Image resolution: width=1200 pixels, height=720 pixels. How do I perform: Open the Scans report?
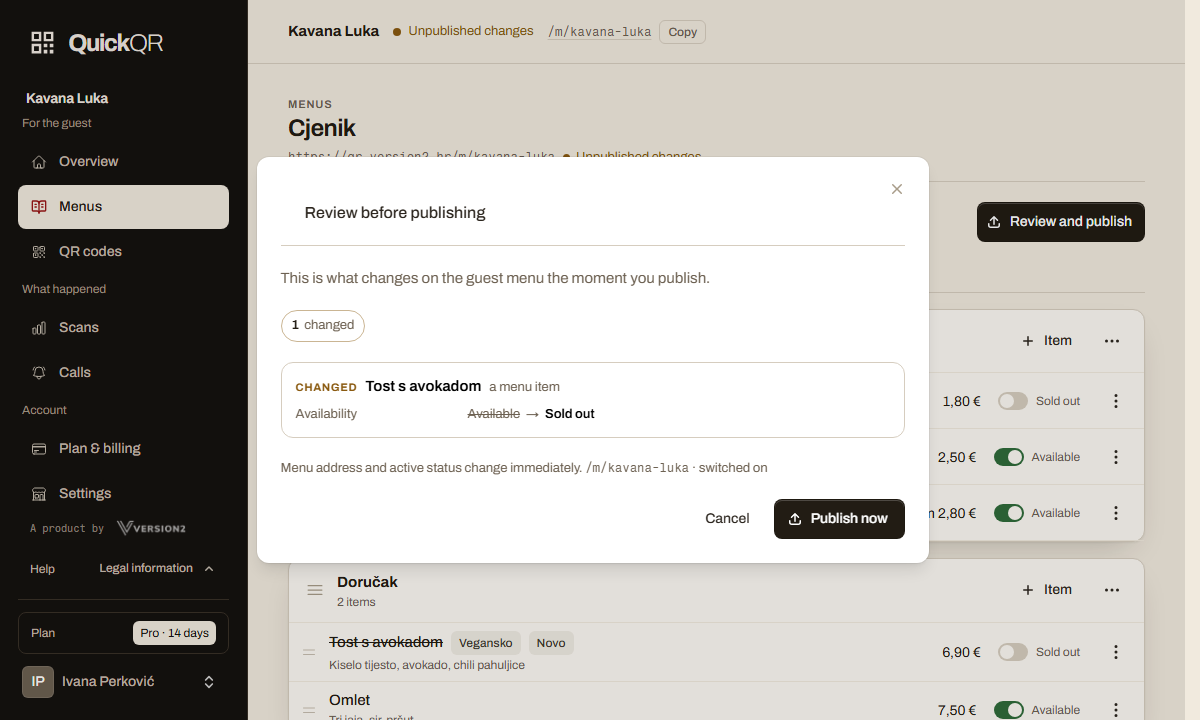[123, 327]
